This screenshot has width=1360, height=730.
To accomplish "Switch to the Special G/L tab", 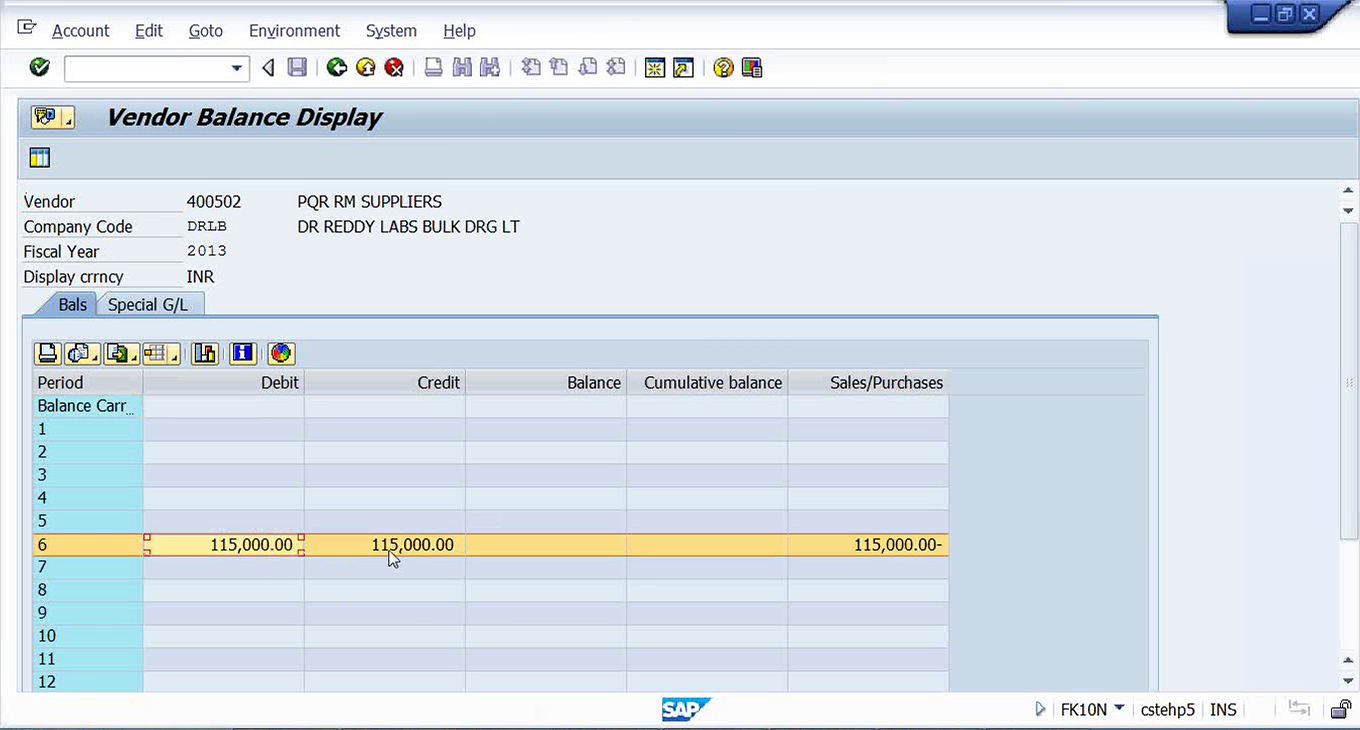I will [148, 304].
